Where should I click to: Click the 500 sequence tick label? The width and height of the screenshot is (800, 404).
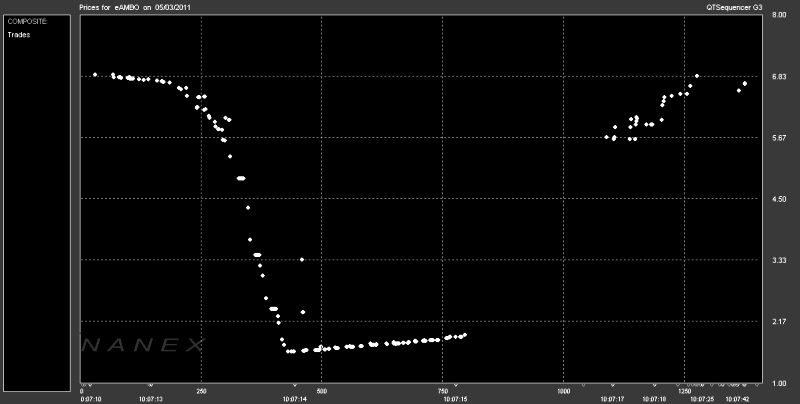pyautogui.click(x=321, y=391)
